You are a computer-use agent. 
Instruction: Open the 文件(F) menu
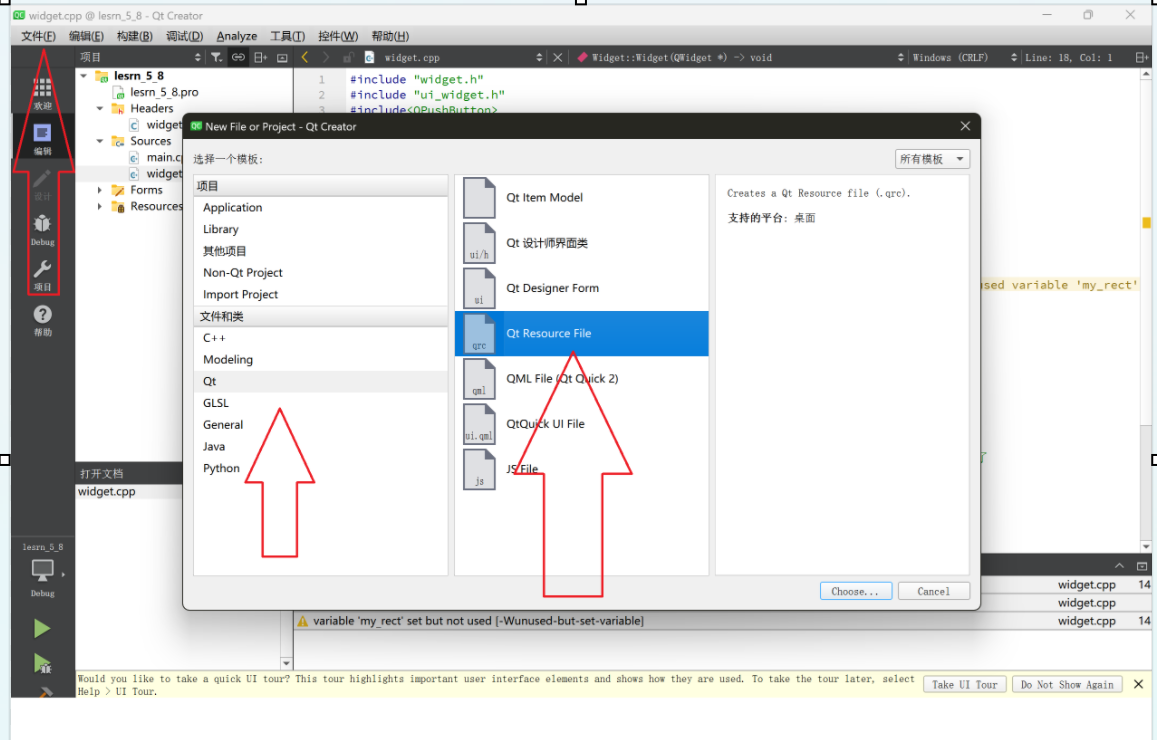38,36
